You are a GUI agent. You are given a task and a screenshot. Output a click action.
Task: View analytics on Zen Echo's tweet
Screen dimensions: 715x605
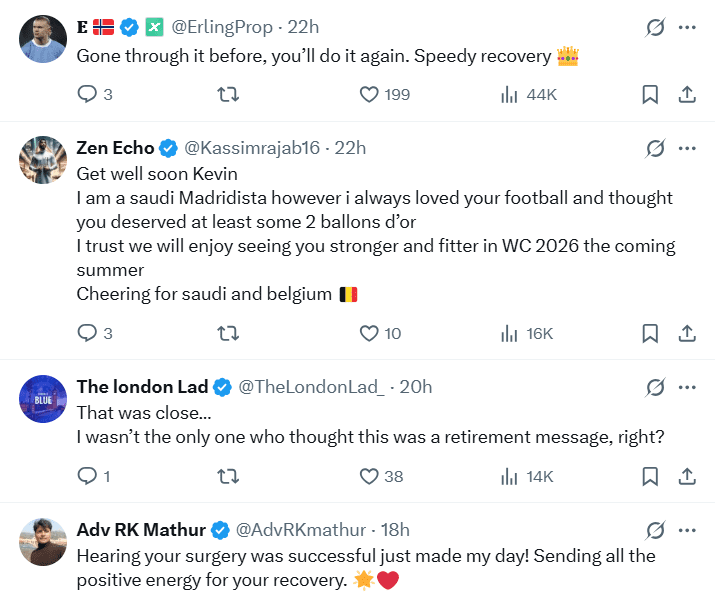(x=509, y=333)
